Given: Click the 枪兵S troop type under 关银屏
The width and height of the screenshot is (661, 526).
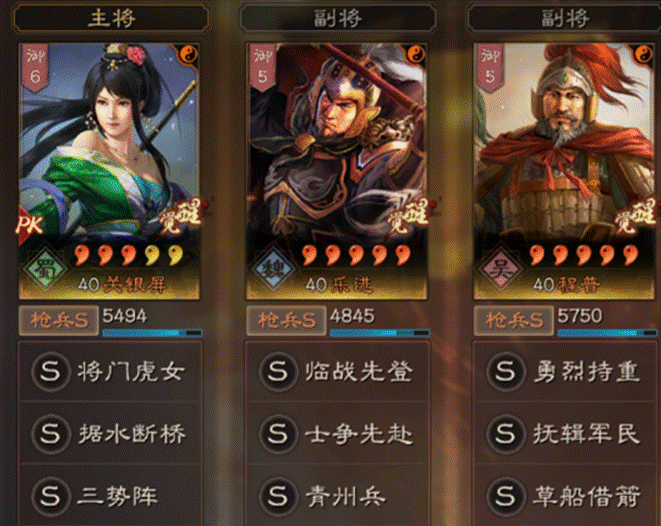Looking at the screenshot, I should click(59, 321).
